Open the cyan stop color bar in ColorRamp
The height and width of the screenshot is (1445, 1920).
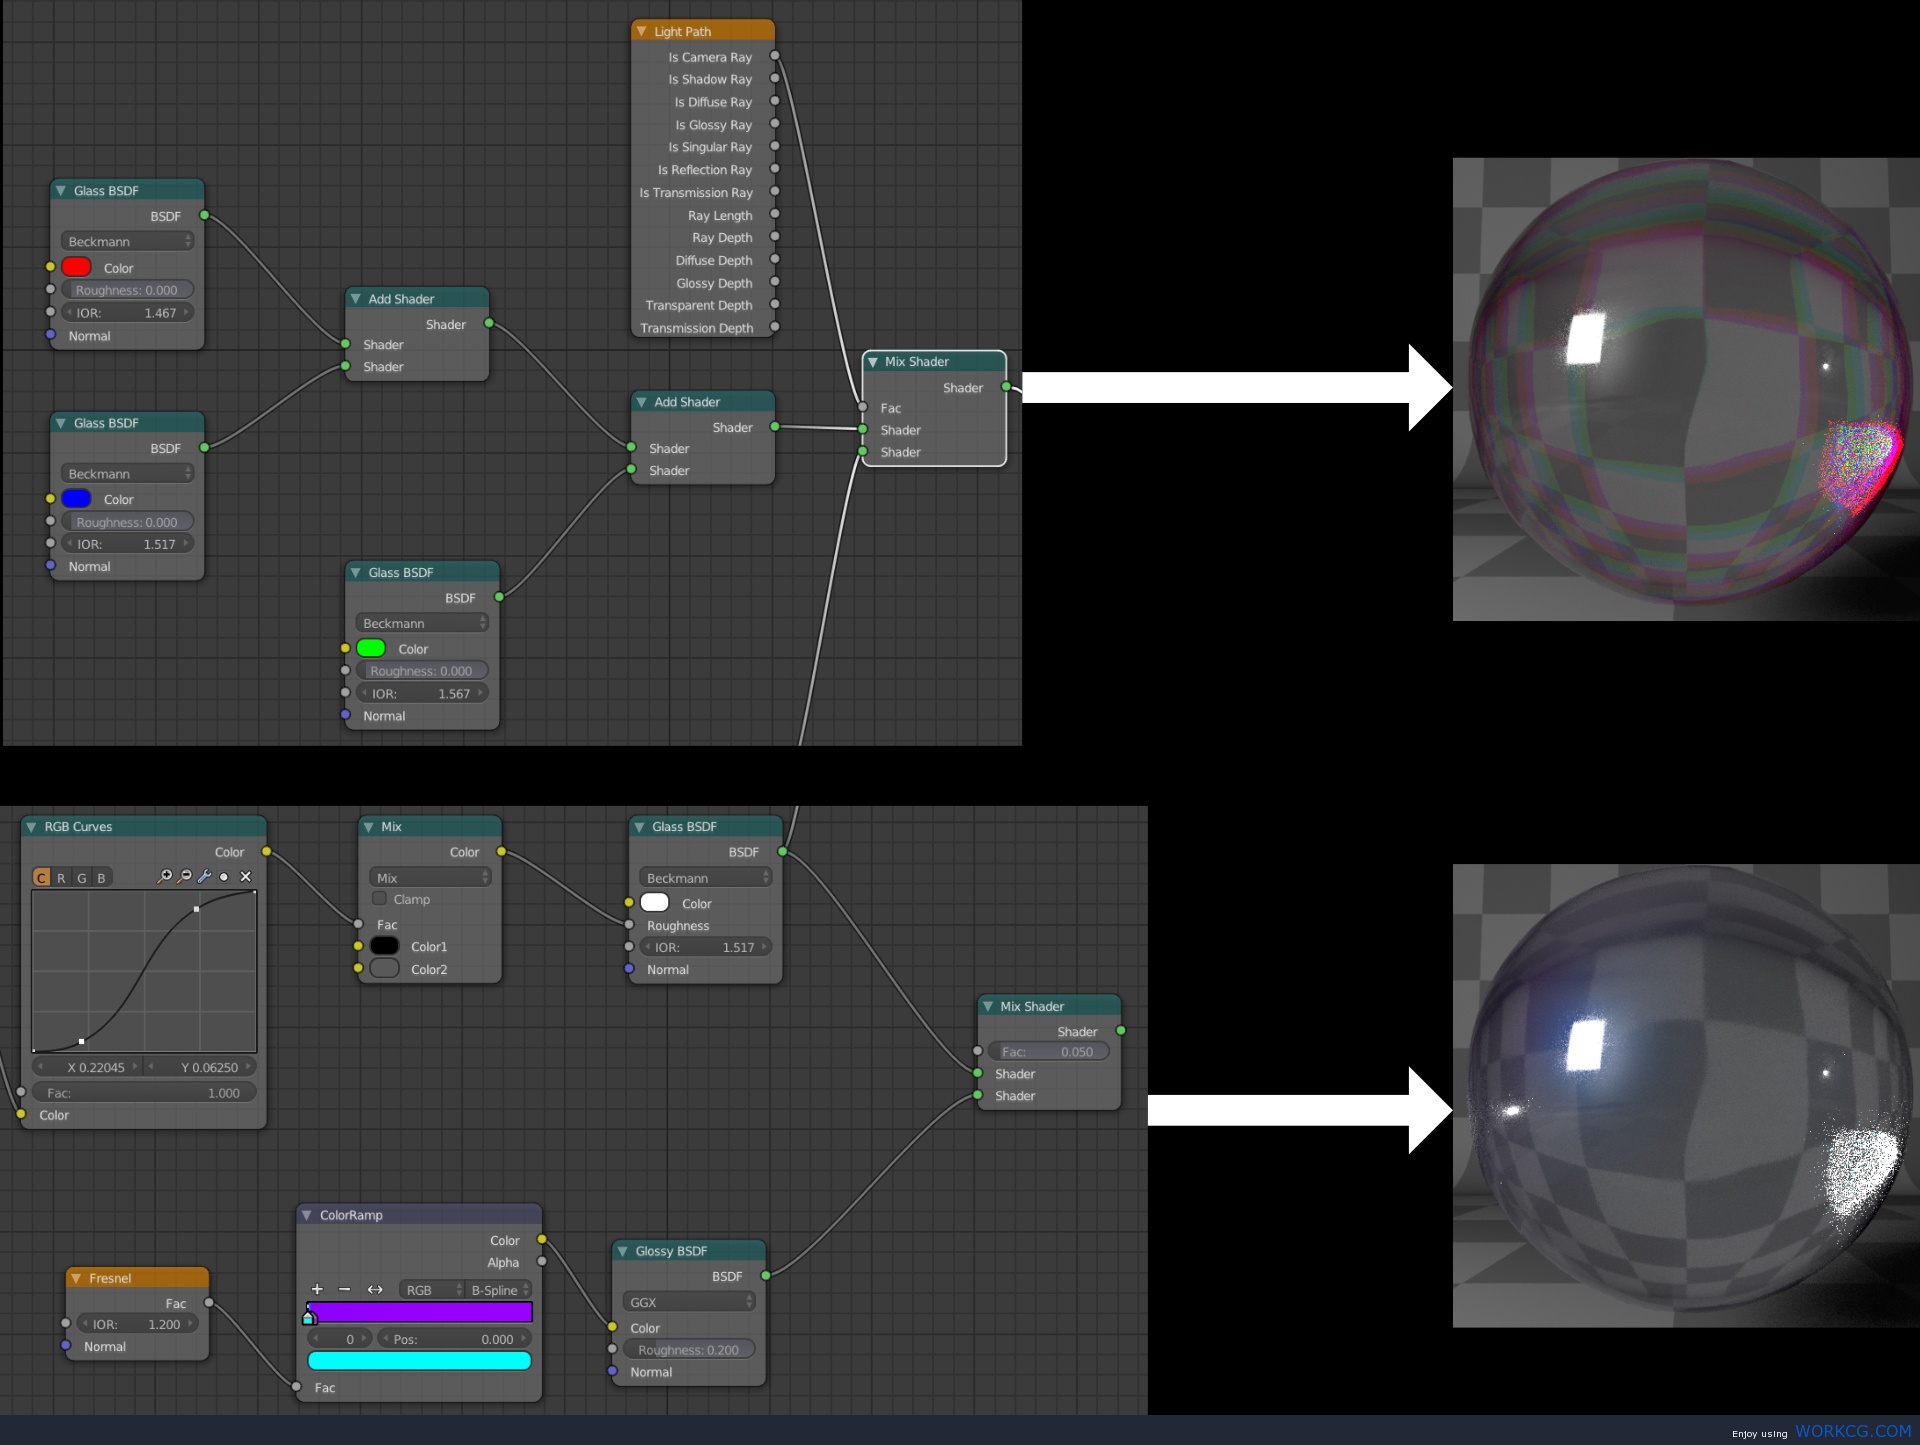click(419, 1360)
